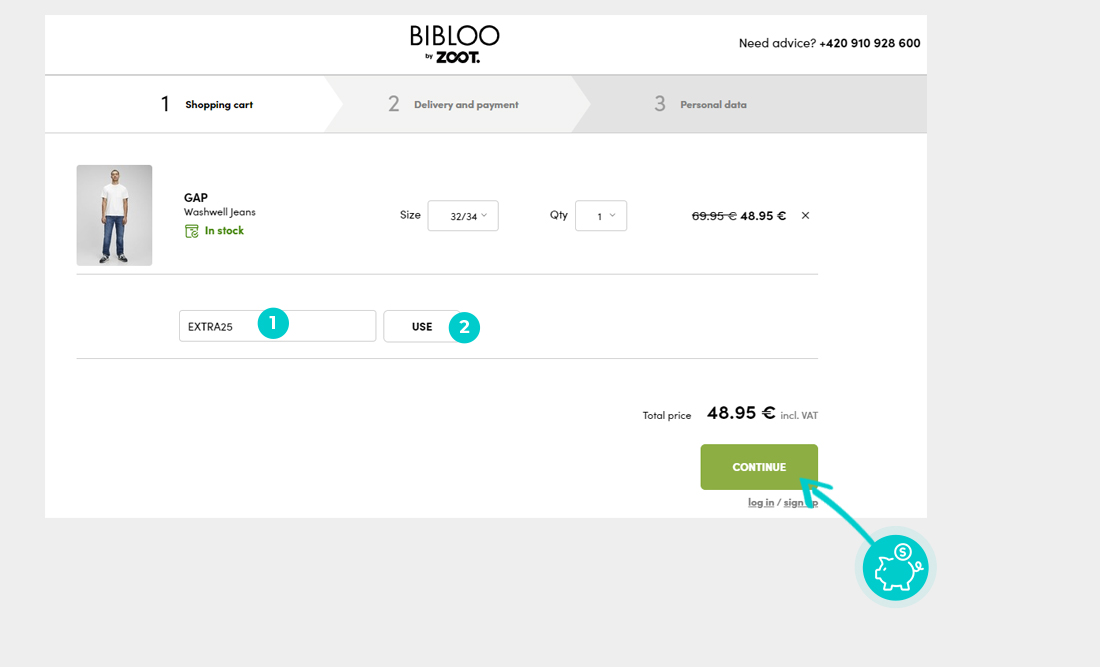Viewport: 1100px width, 667px height.
Task: Click the log in link
Action: tap(760, 502)
